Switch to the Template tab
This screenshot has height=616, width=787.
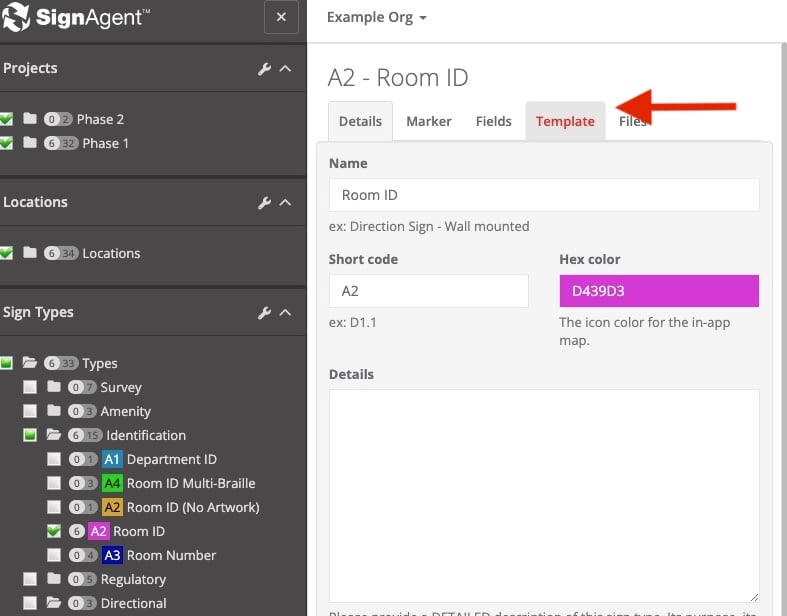point(565,121)
